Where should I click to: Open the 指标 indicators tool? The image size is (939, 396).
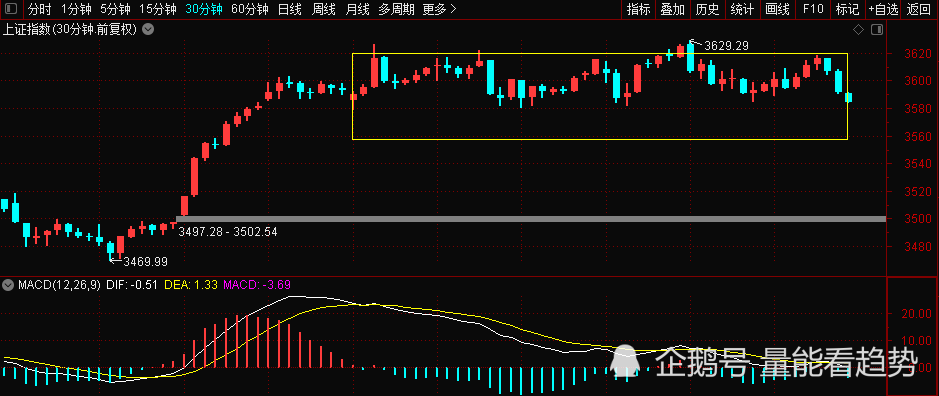point(638,9)
